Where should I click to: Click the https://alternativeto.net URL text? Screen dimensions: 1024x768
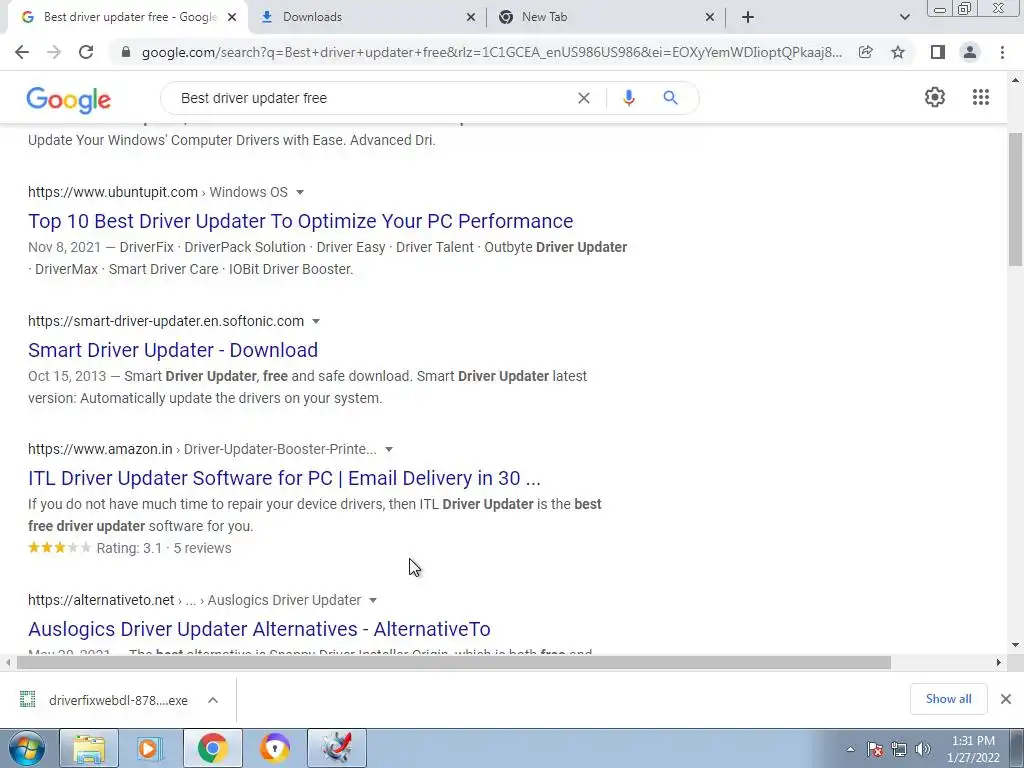tap(101, 600)
